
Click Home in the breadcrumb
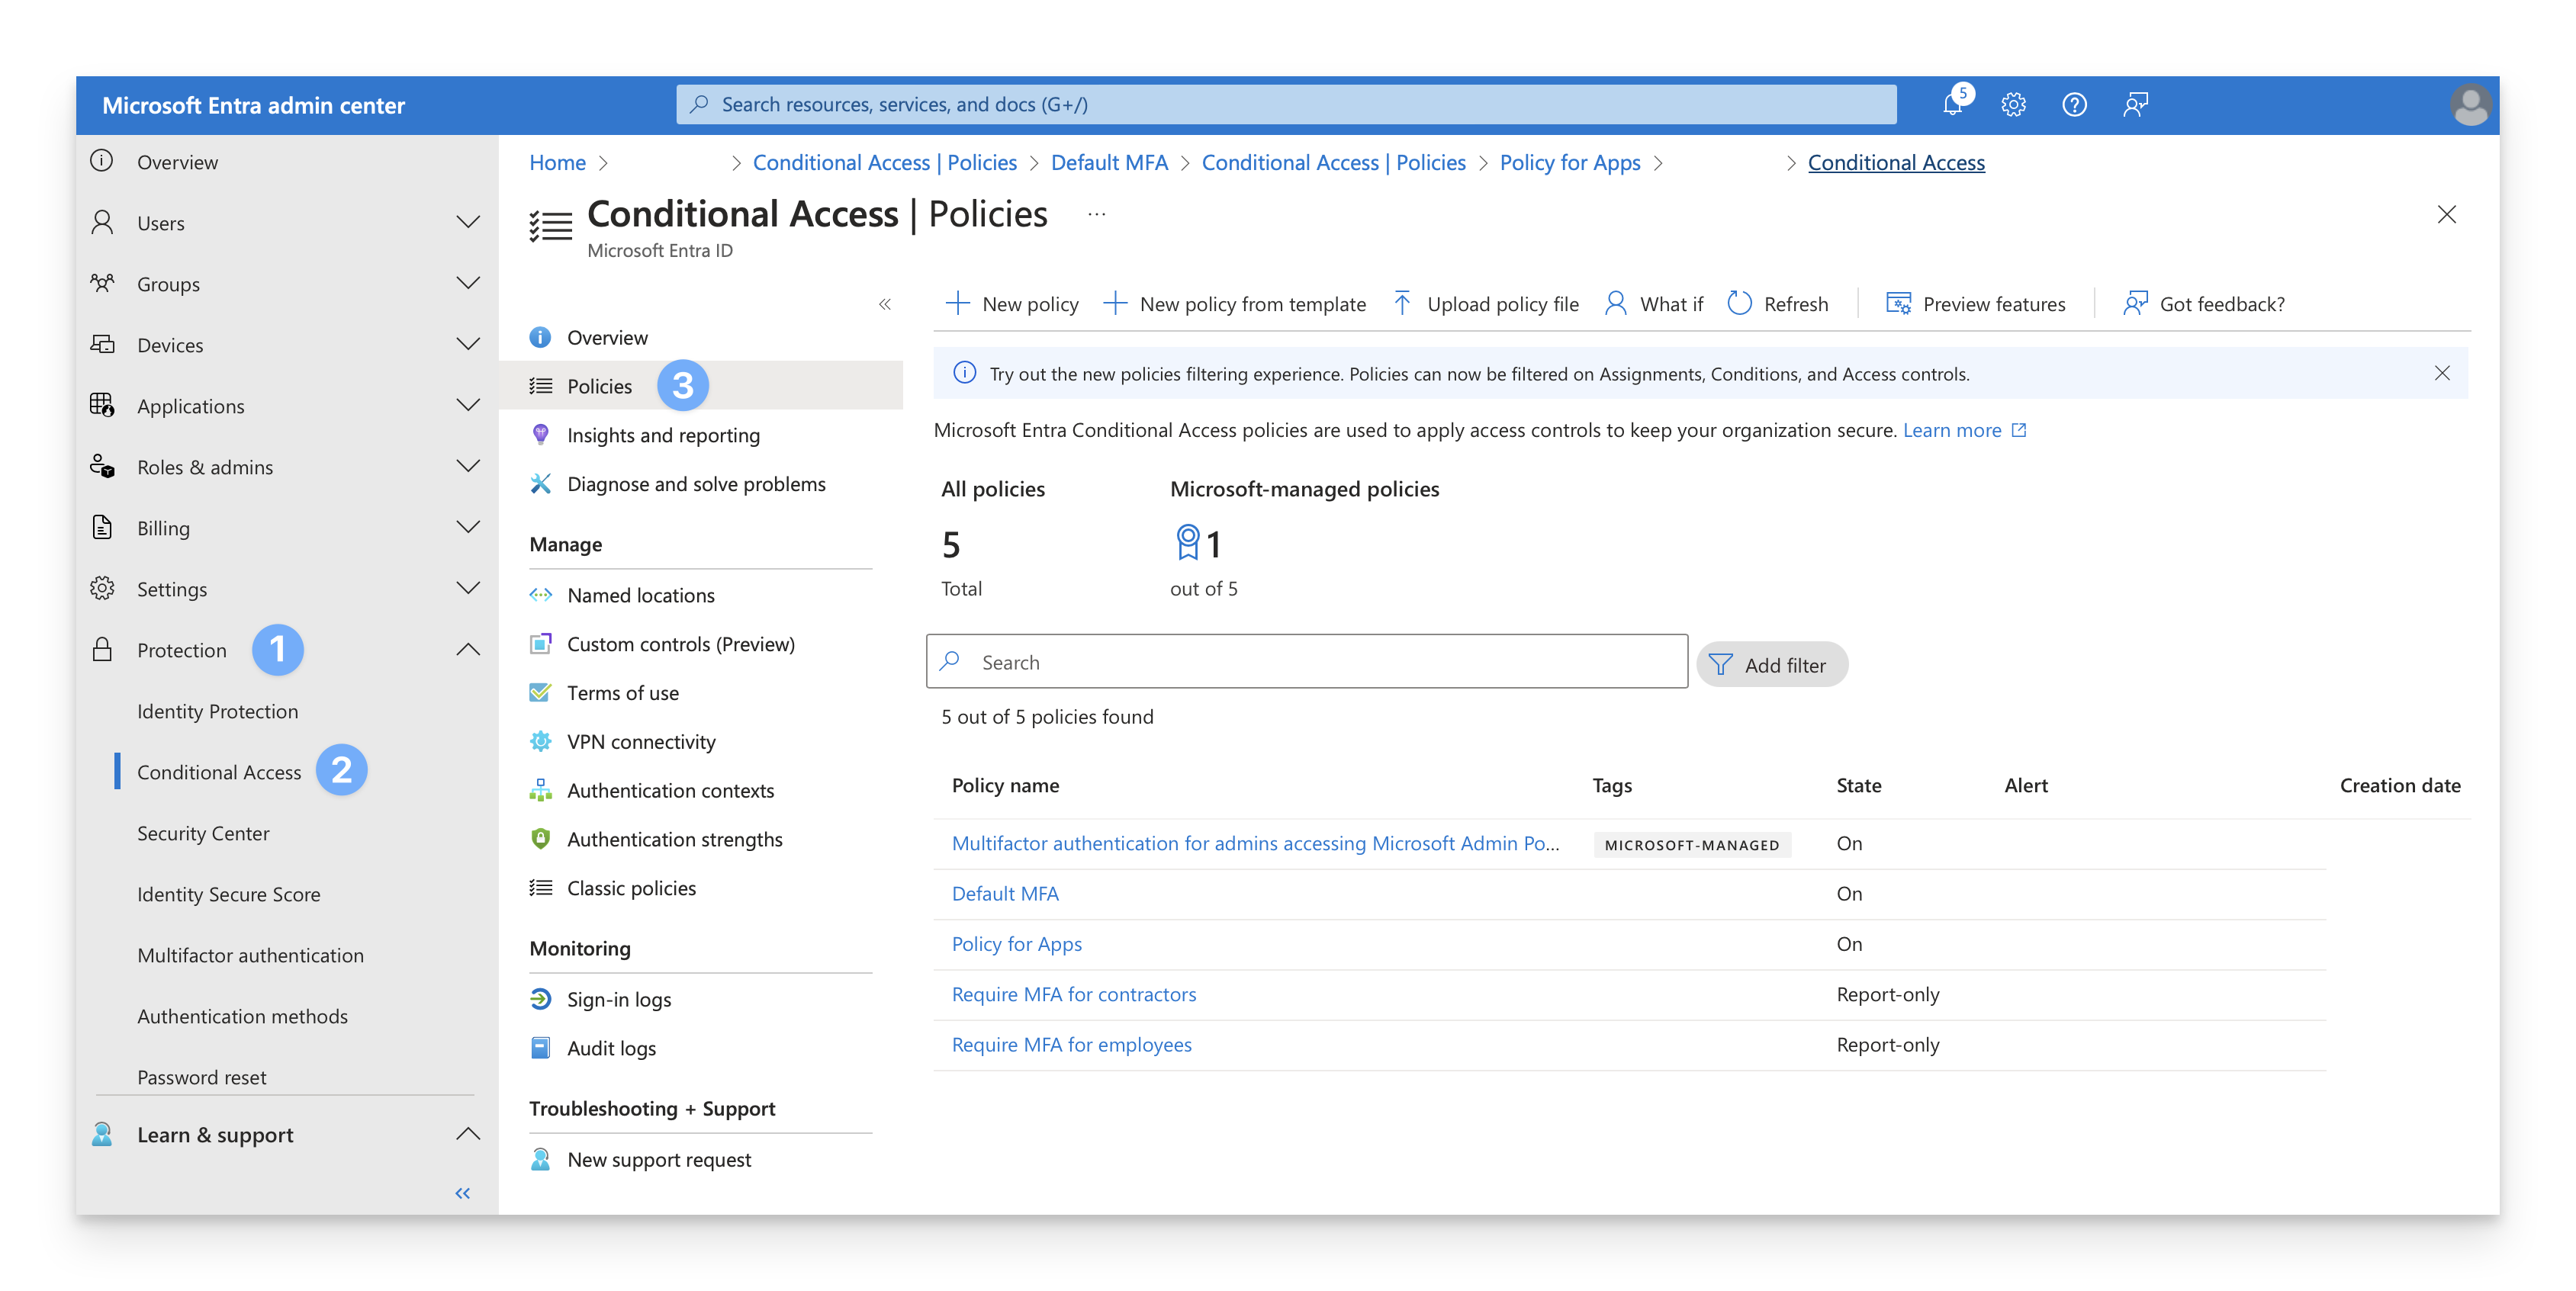pos(557,162)
